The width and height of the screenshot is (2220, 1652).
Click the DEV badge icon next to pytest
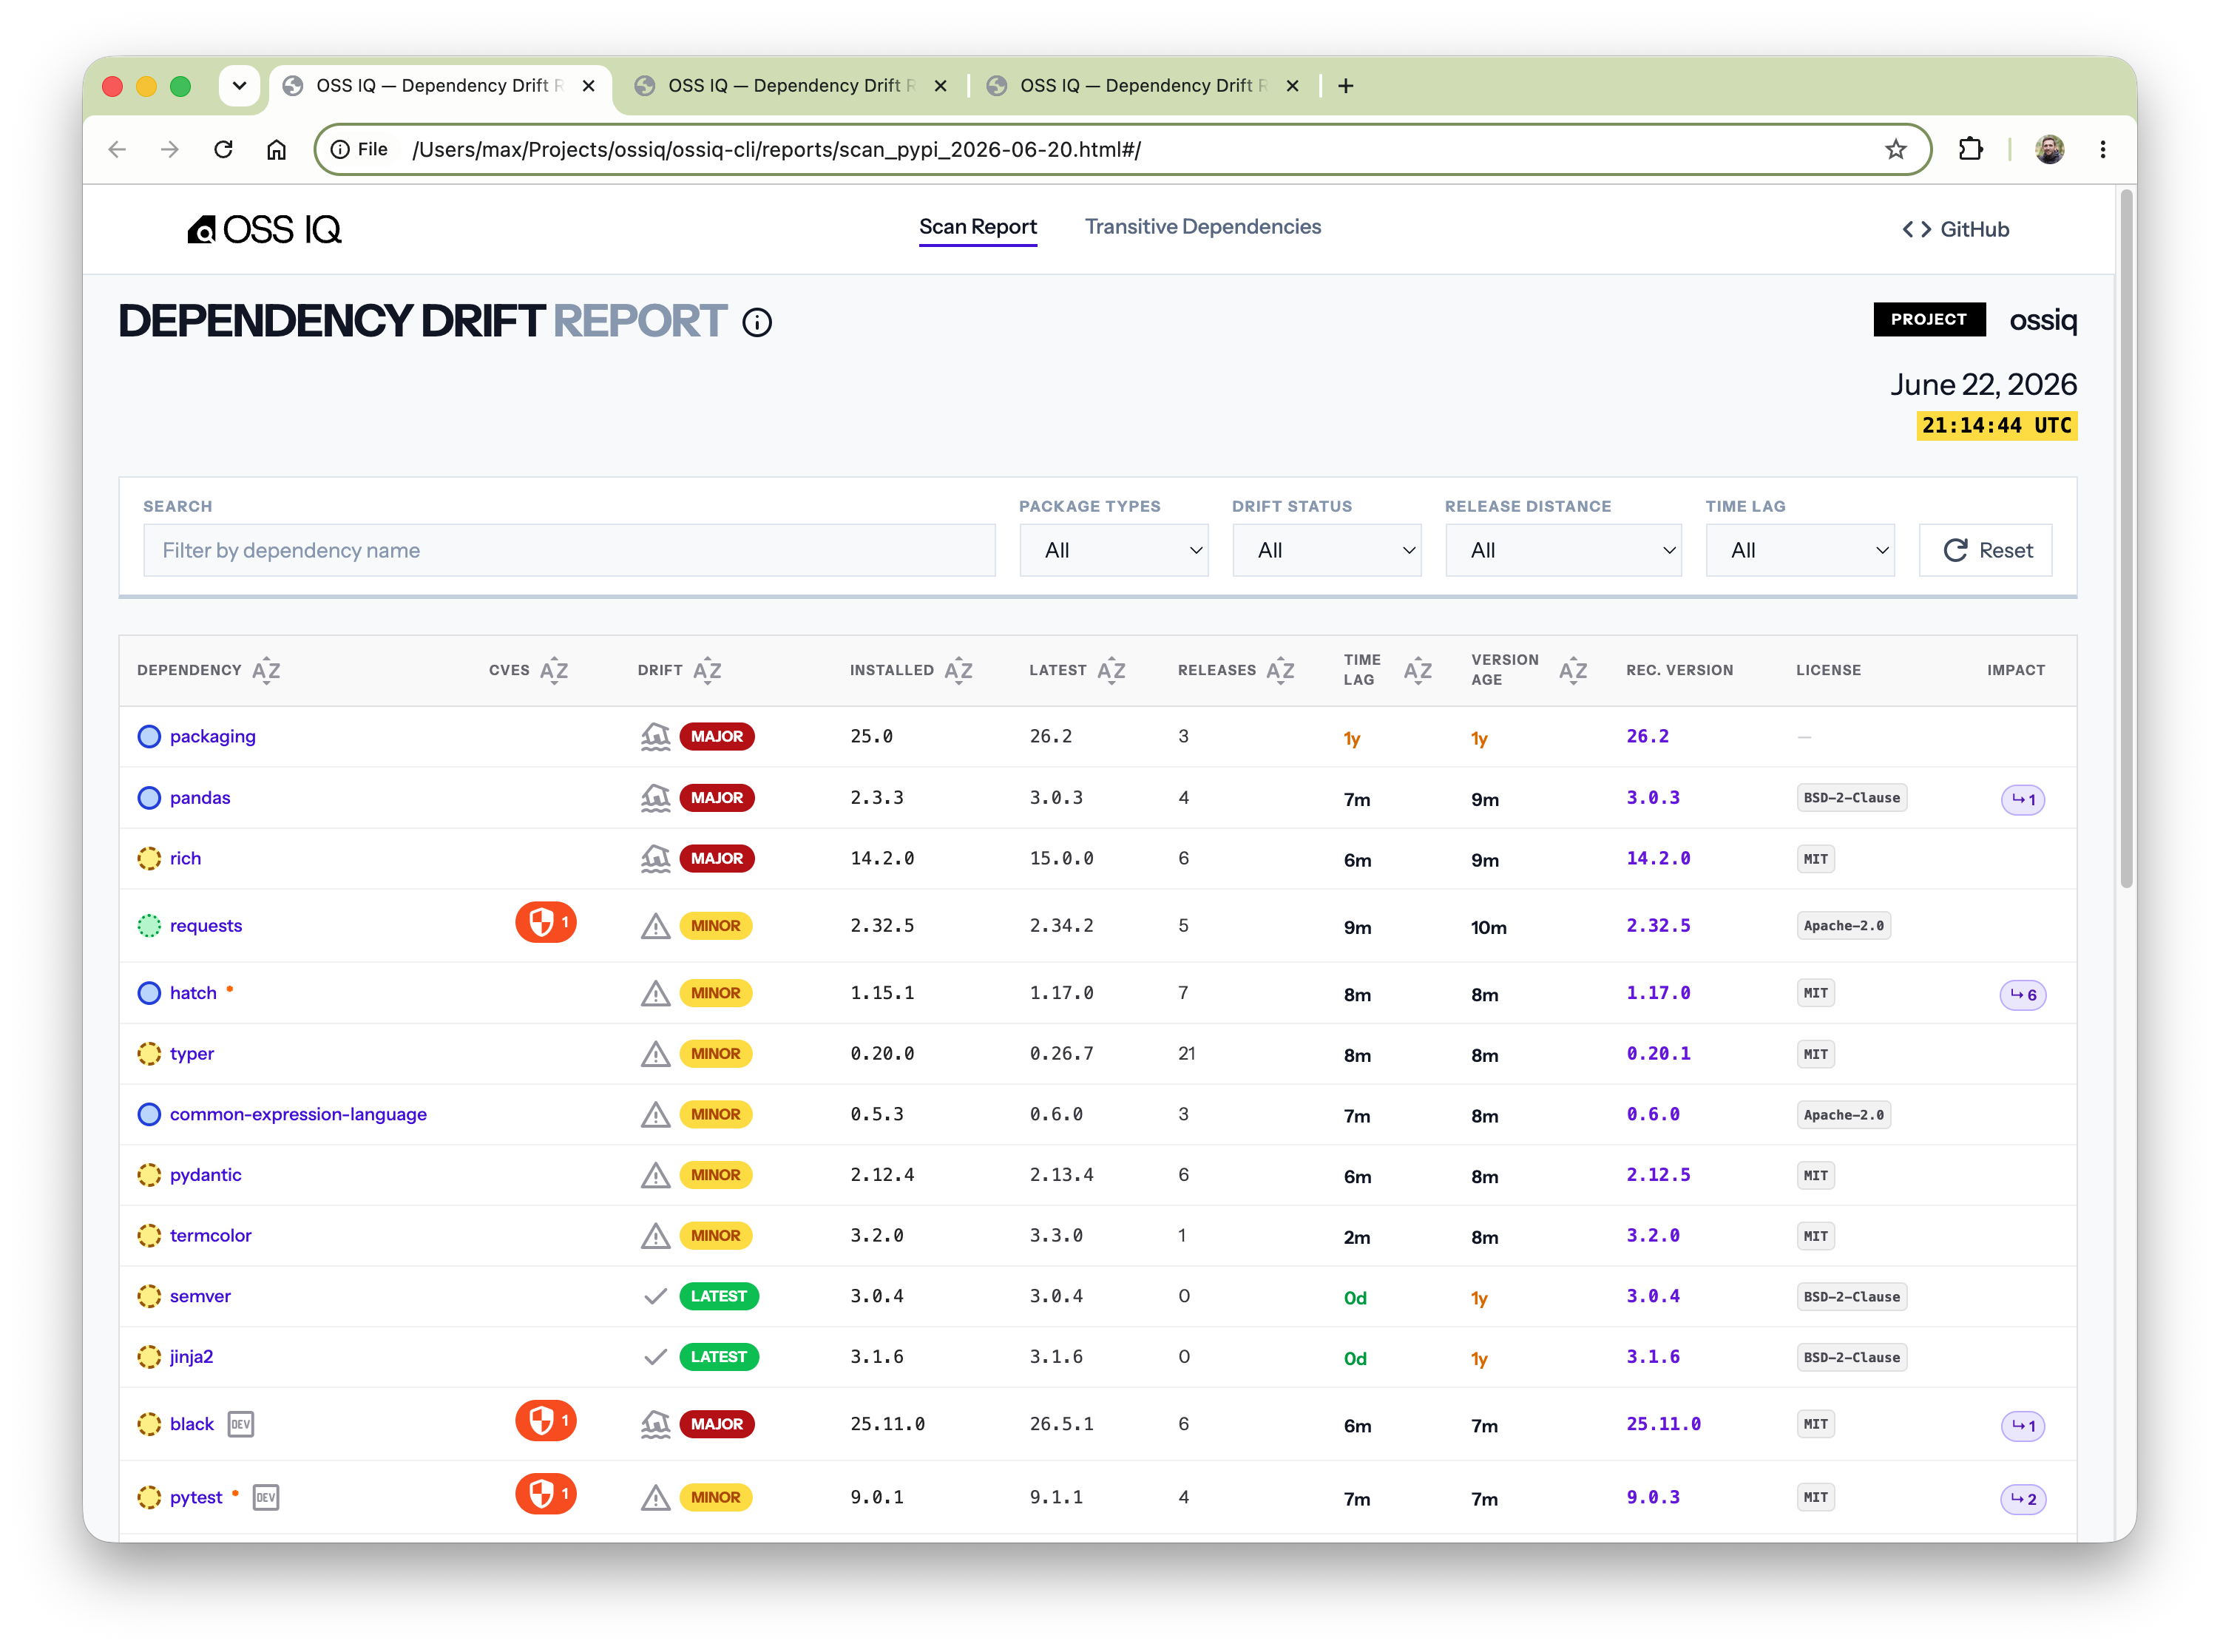[265, 1497]
